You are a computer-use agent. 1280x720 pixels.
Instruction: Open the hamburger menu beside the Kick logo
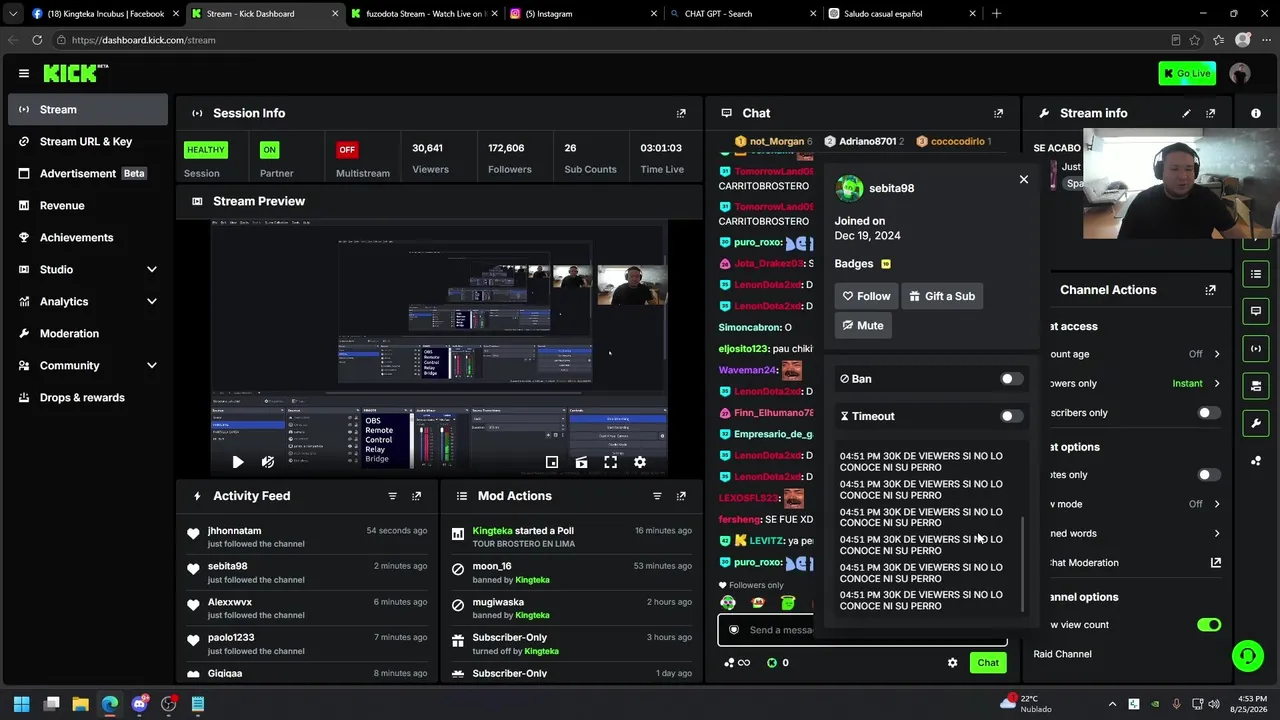tap(24, 73)
